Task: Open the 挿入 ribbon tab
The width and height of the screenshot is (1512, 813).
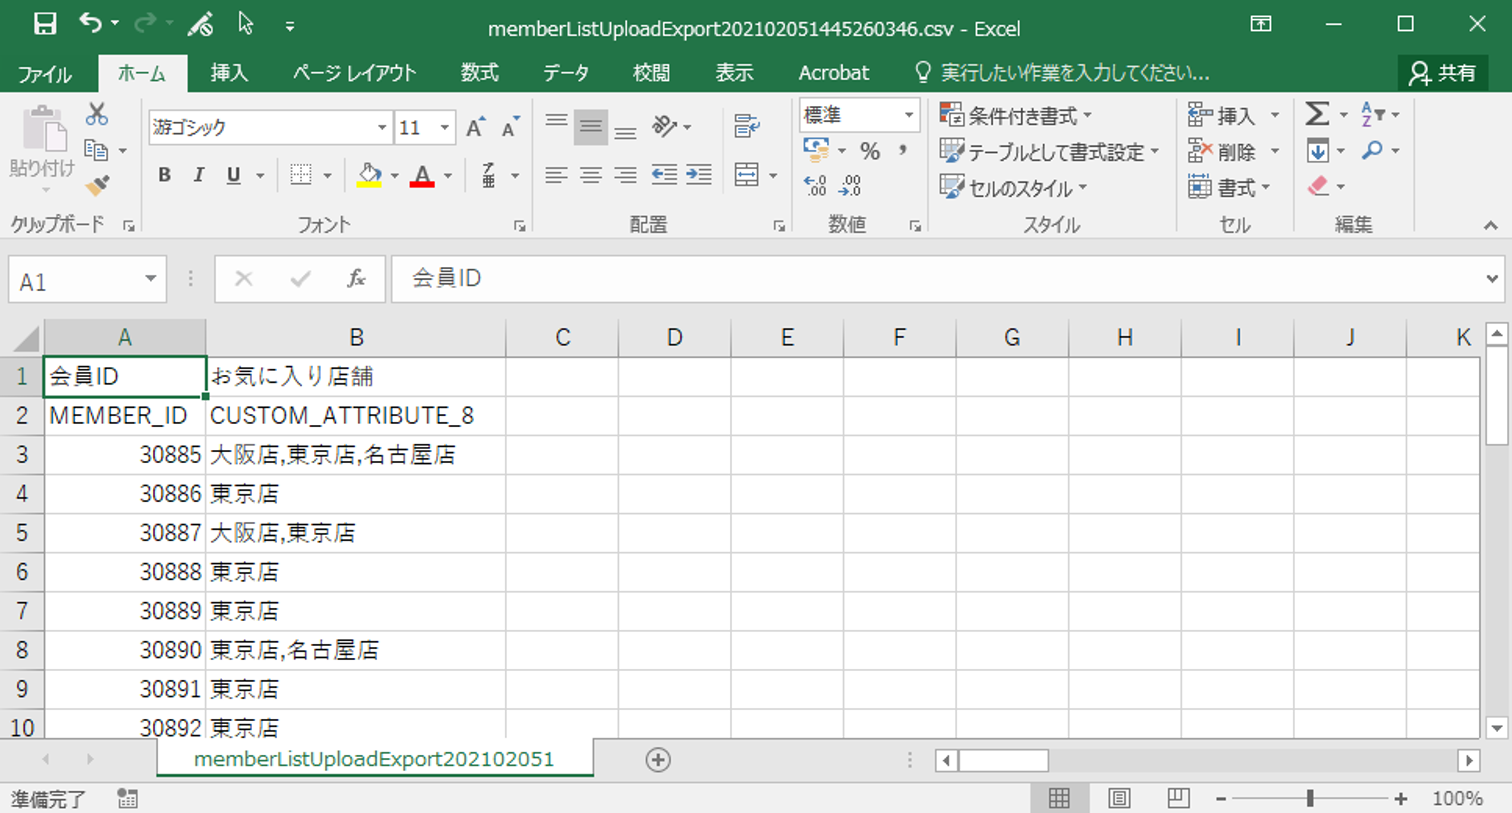Action: tap(229, 73)
